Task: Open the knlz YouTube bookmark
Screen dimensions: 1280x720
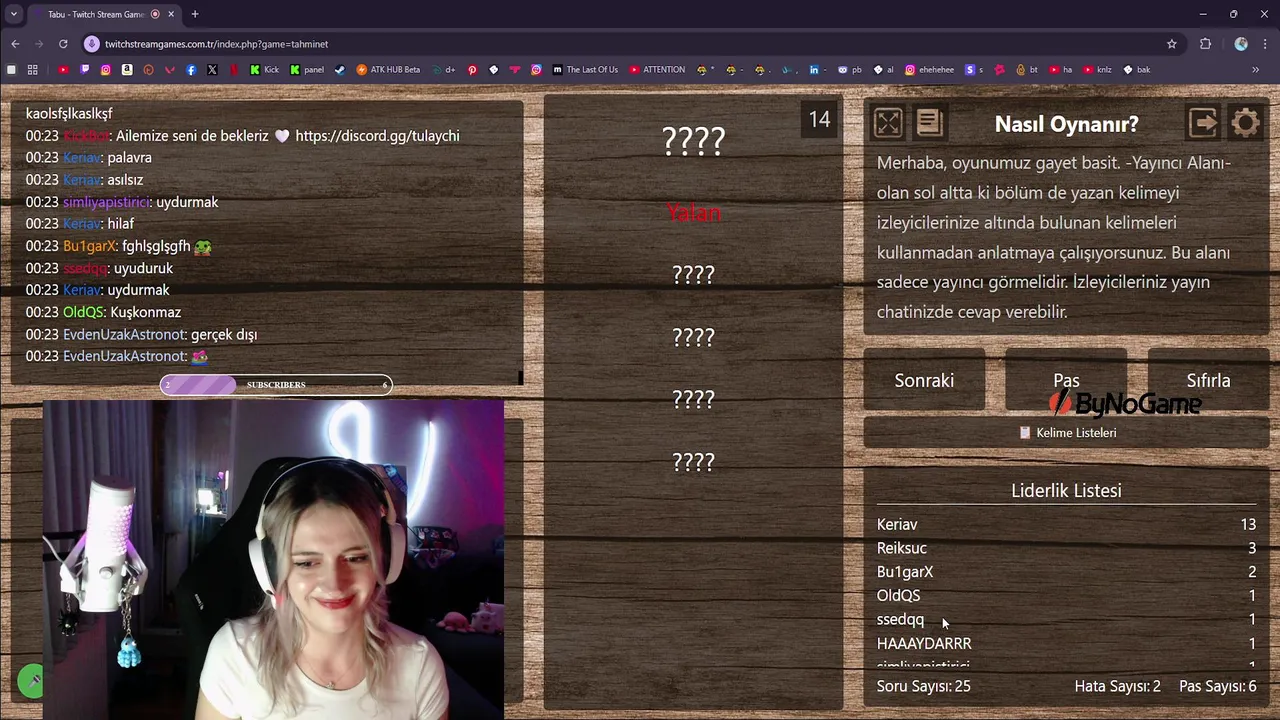Action: tap(1098, 70)
